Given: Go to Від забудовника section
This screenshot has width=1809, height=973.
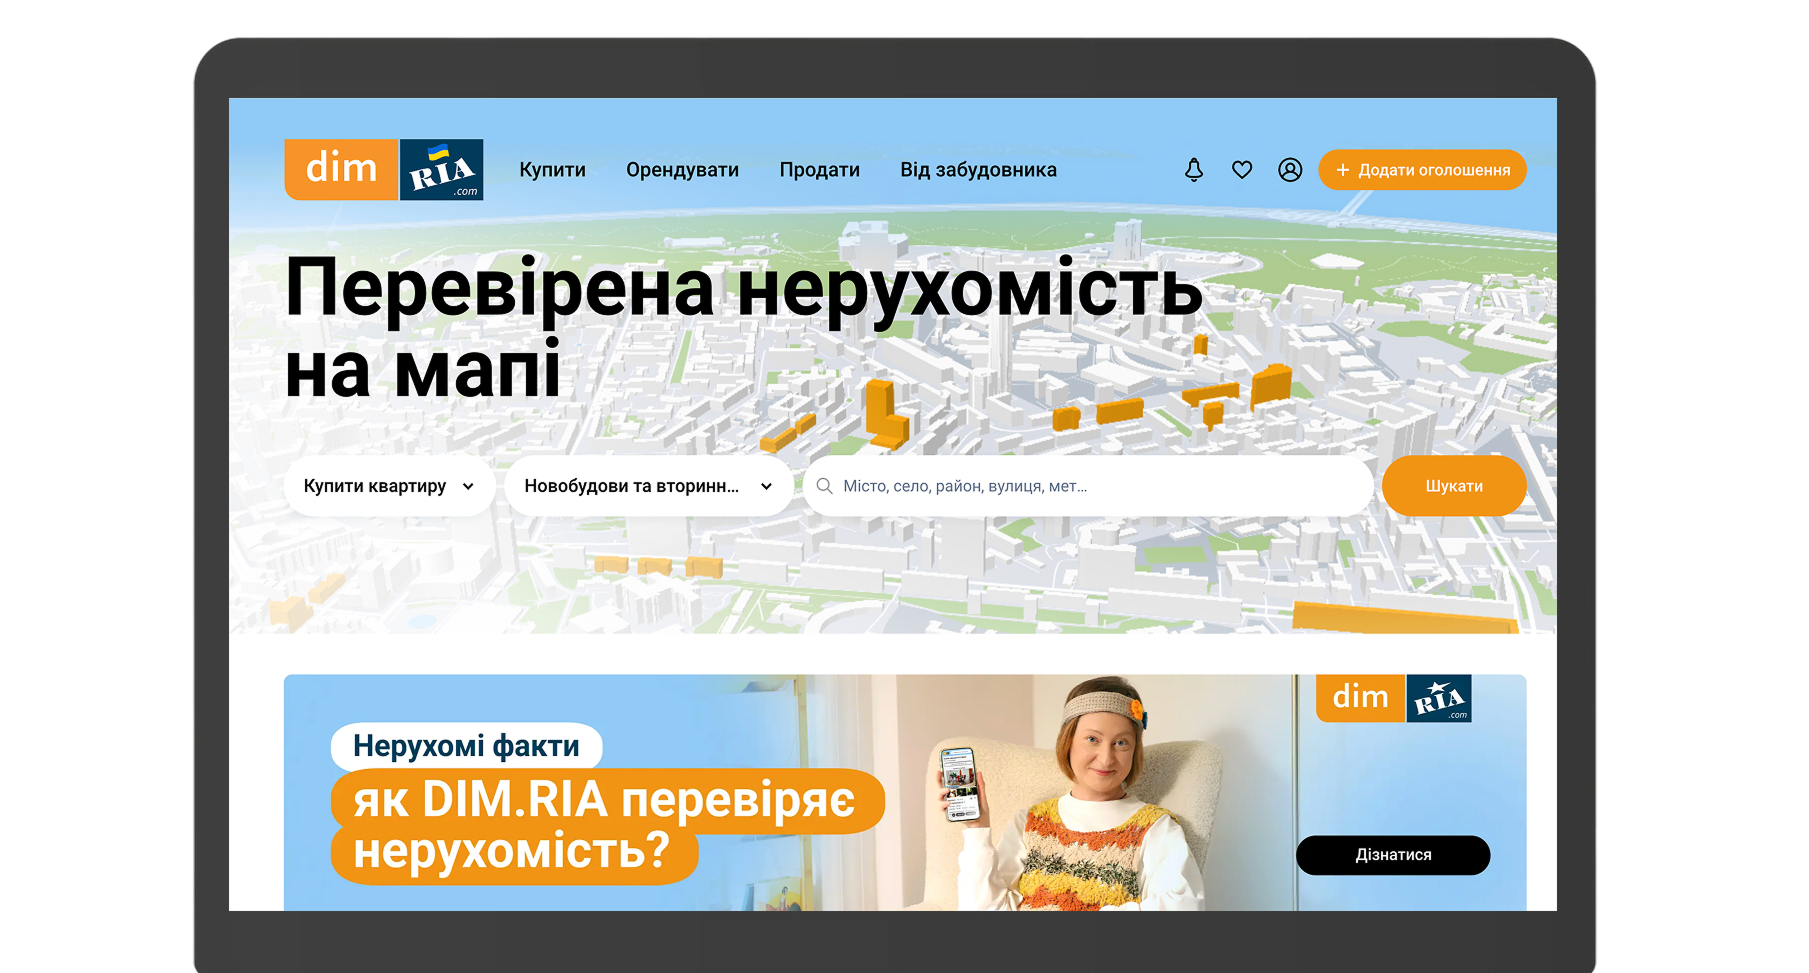Looking at the screenshot, I should tap(977, 170).
